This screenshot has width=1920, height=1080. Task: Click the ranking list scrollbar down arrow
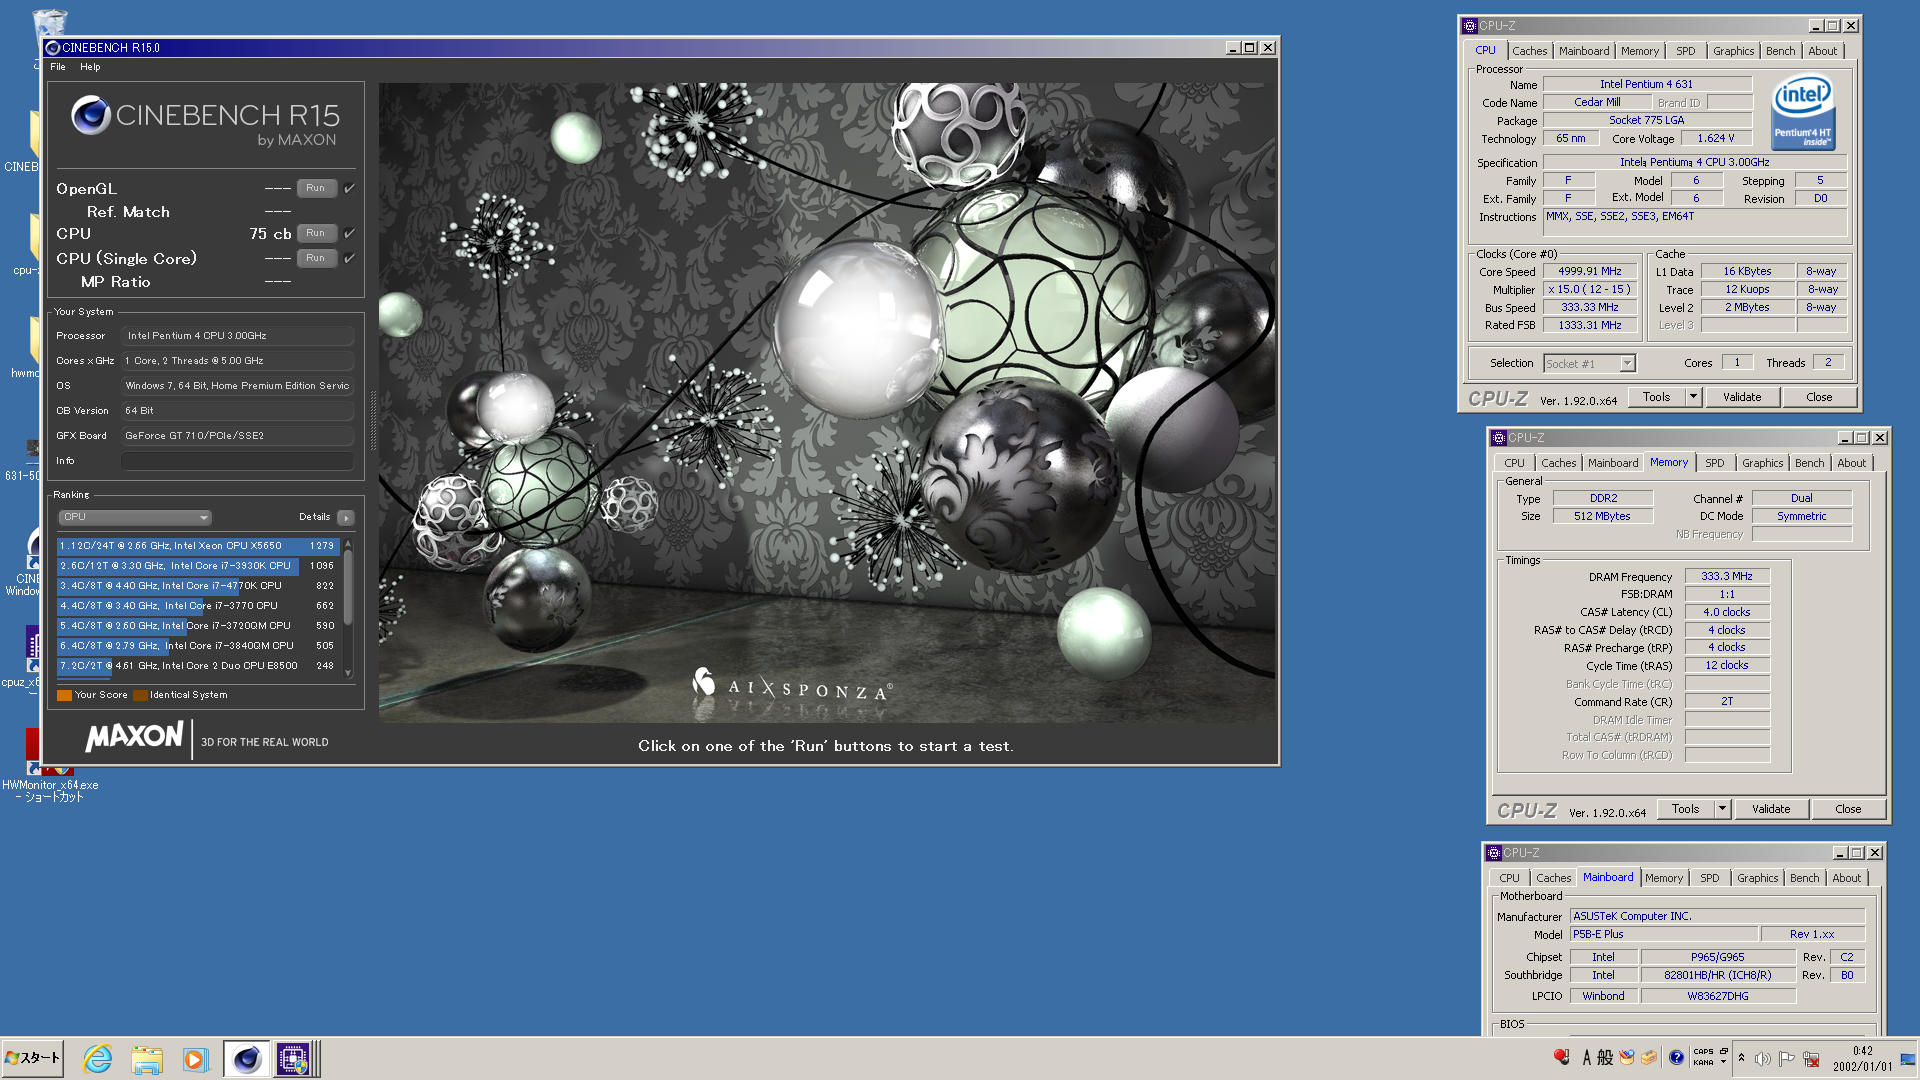pyautogui.click(x=348, y=673)
